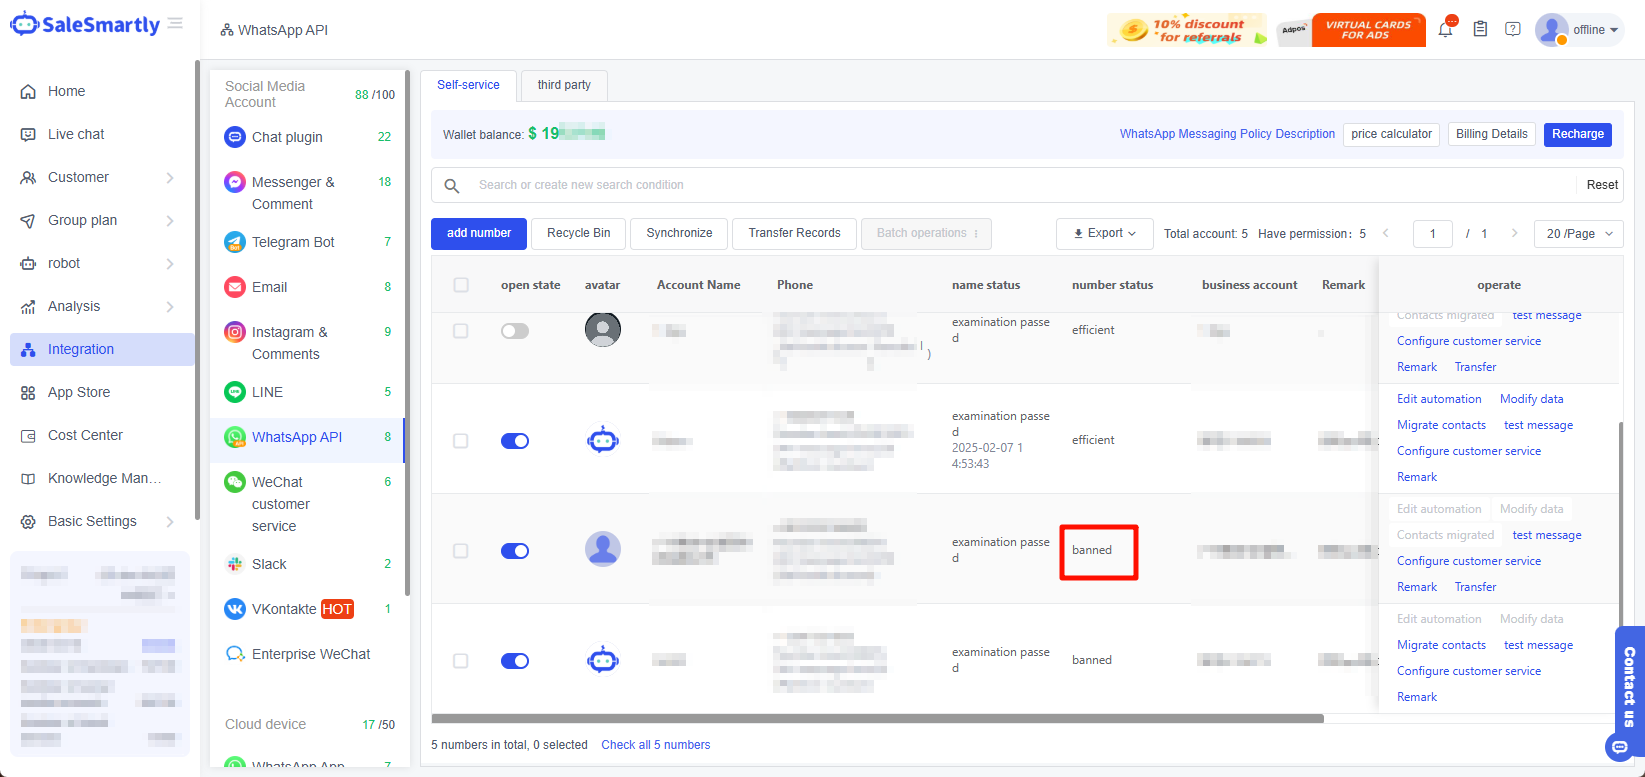Open VKontakte channel entry
The height and width of the screenshot is (777, 1645).
coord(284,609)
